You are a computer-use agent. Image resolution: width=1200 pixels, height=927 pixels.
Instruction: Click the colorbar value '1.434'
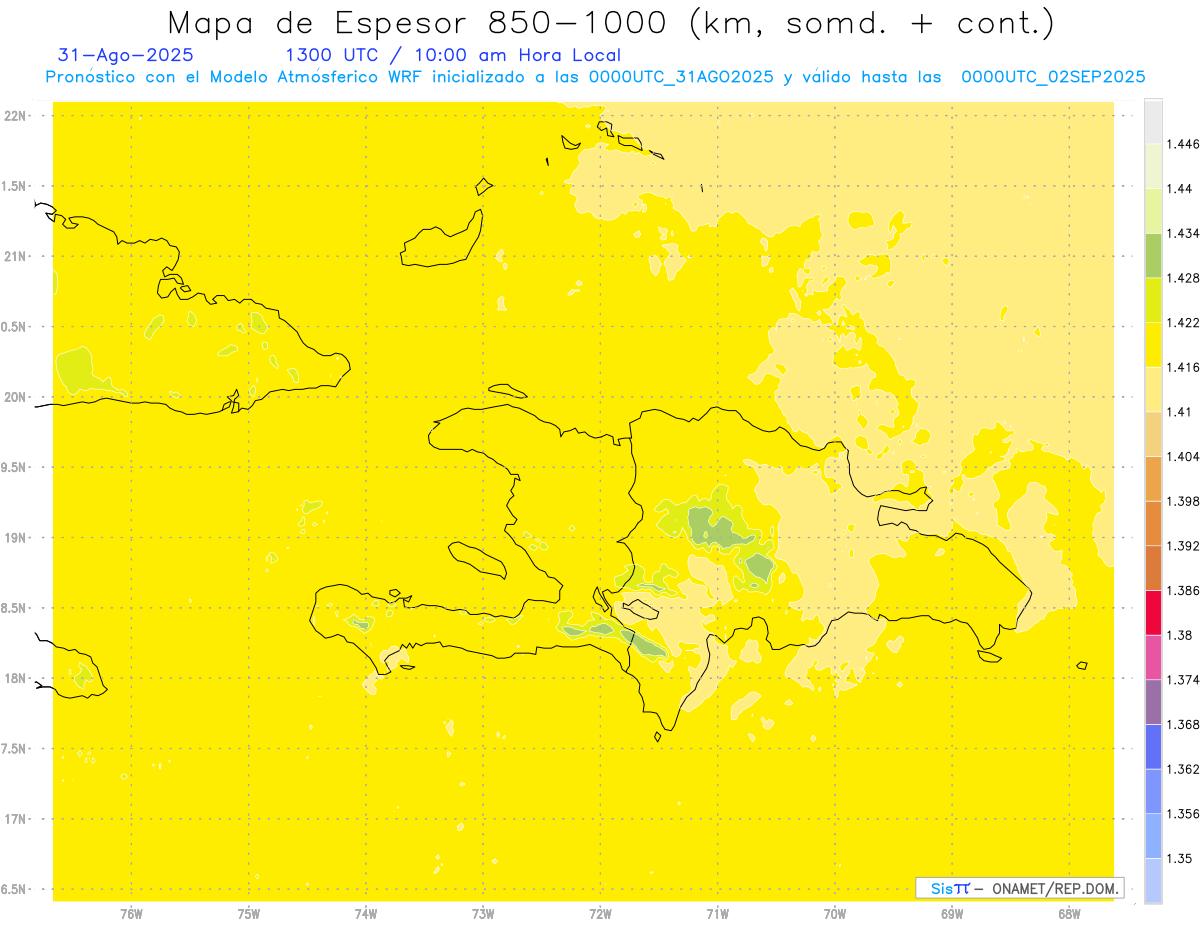coord(1183,233)
